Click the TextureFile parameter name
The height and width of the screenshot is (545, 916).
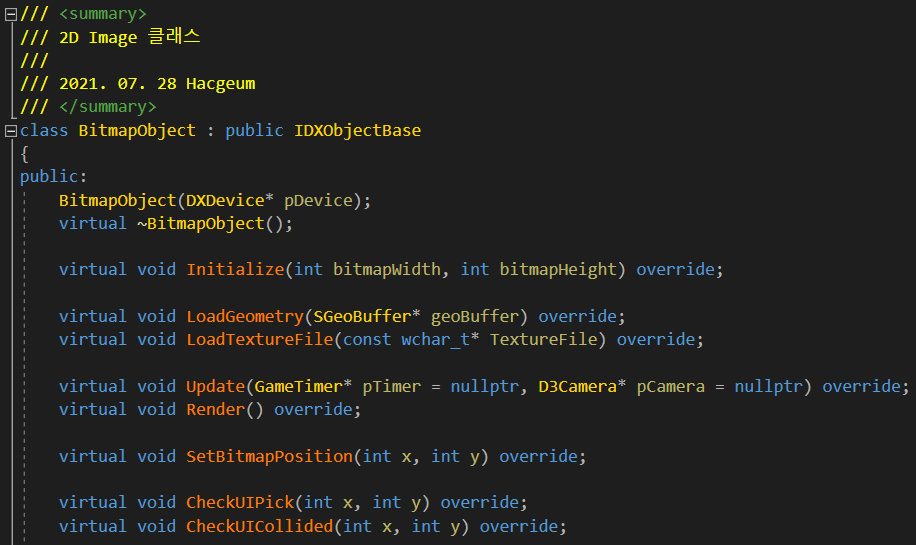(x=544, y=339)
